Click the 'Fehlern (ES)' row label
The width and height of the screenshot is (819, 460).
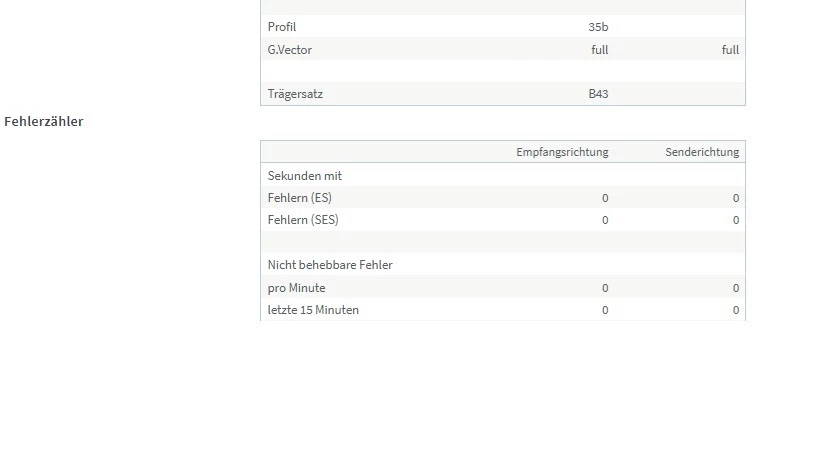pyautogui.click(x=300, y=198)
